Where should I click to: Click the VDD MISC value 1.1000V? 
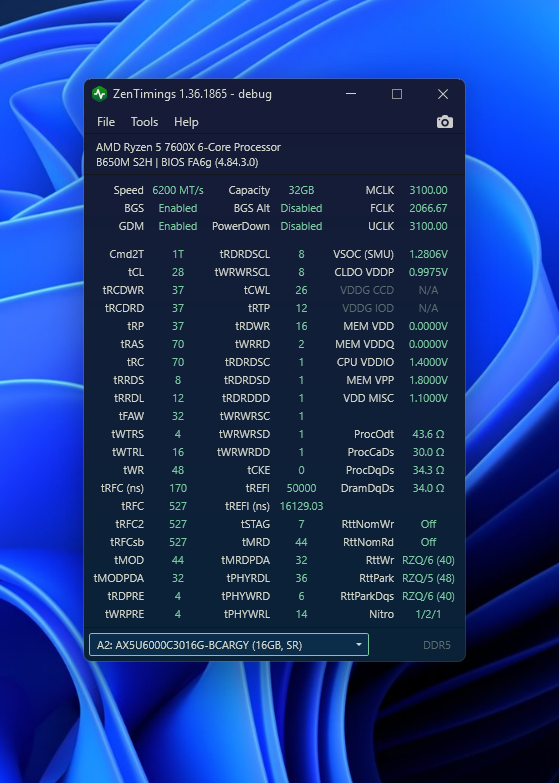pos(428,398)
